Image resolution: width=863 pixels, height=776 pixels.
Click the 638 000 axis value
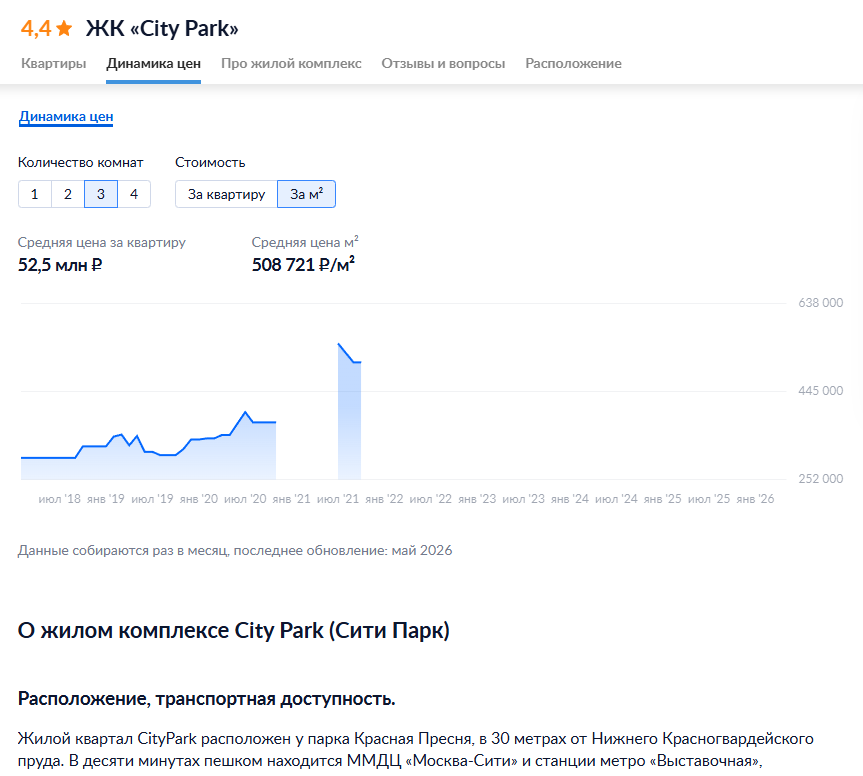[821, 303]
